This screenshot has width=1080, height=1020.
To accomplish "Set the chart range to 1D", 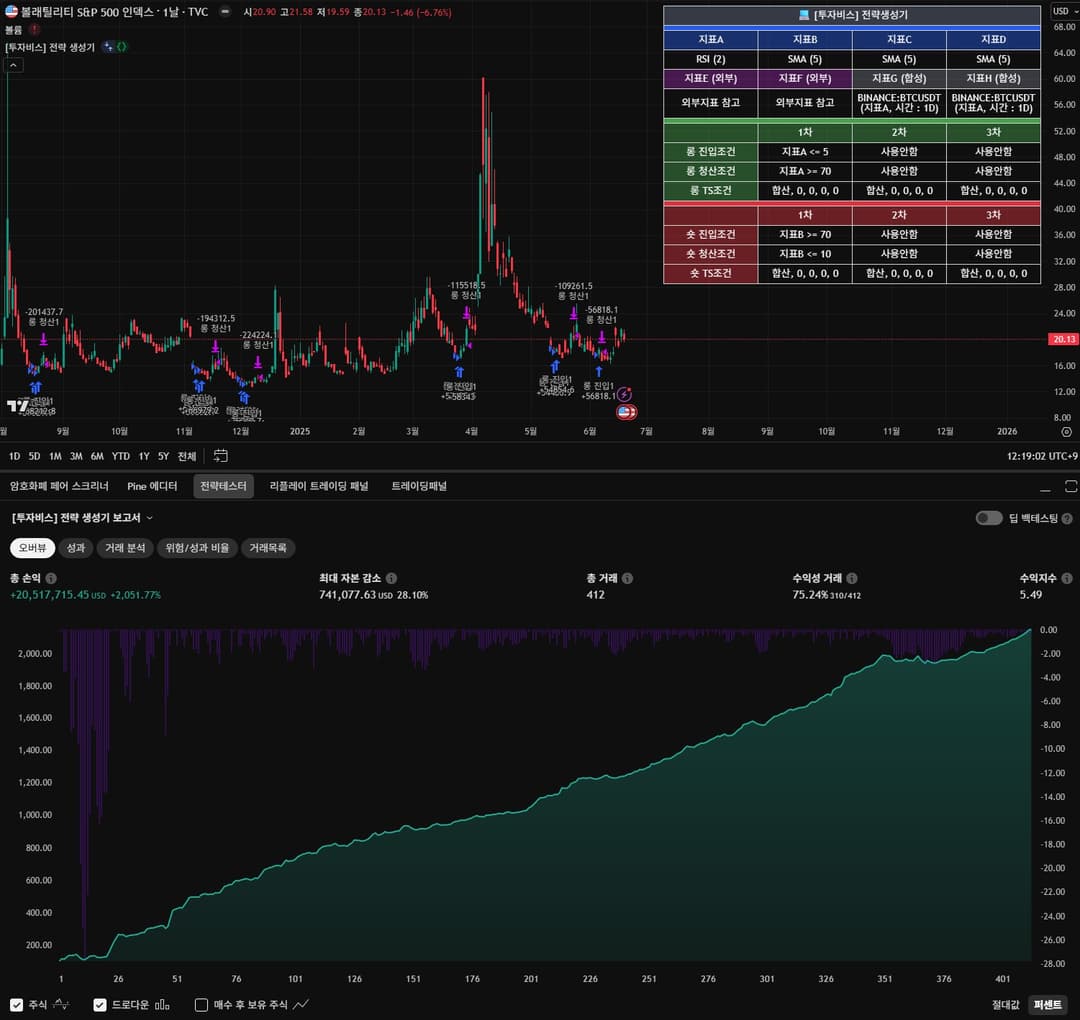I will [x=14, y=457].
